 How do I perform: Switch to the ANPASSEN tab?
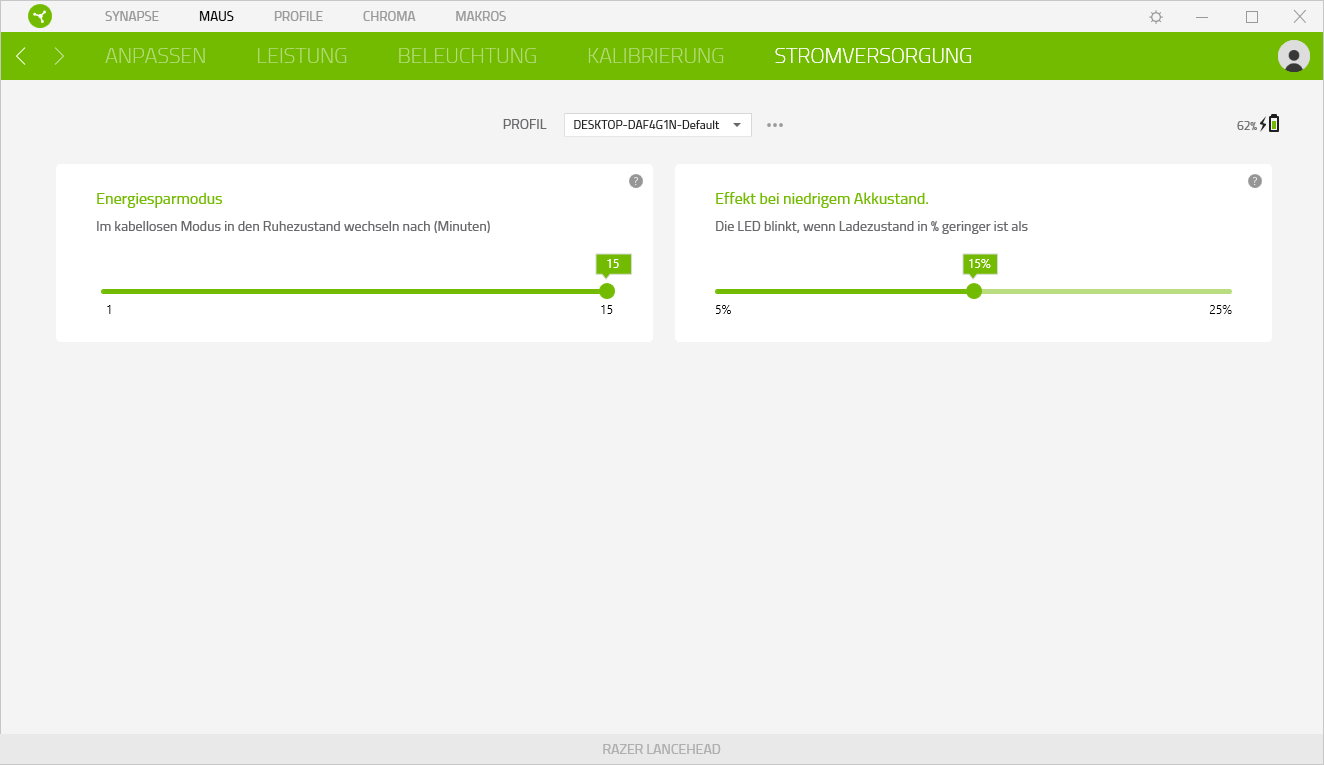tap(155, 56)
